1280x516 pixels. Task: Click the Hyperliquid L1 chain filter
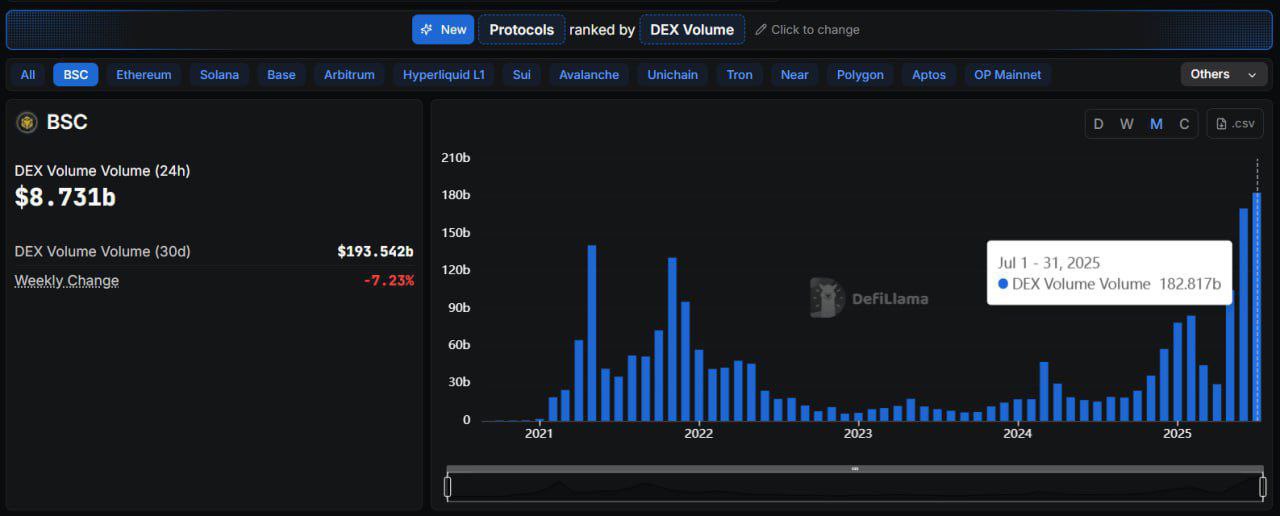point(444,75)
